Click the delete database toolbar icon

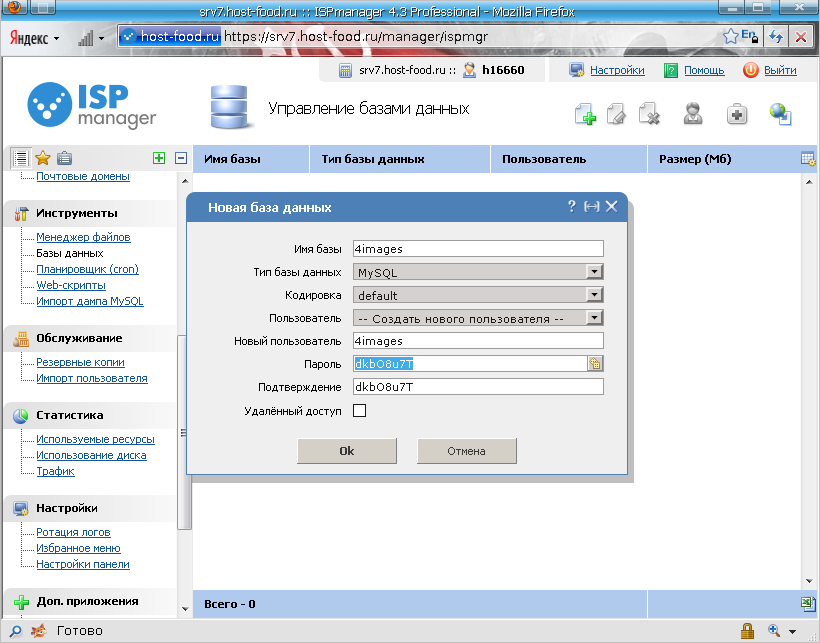649,113
